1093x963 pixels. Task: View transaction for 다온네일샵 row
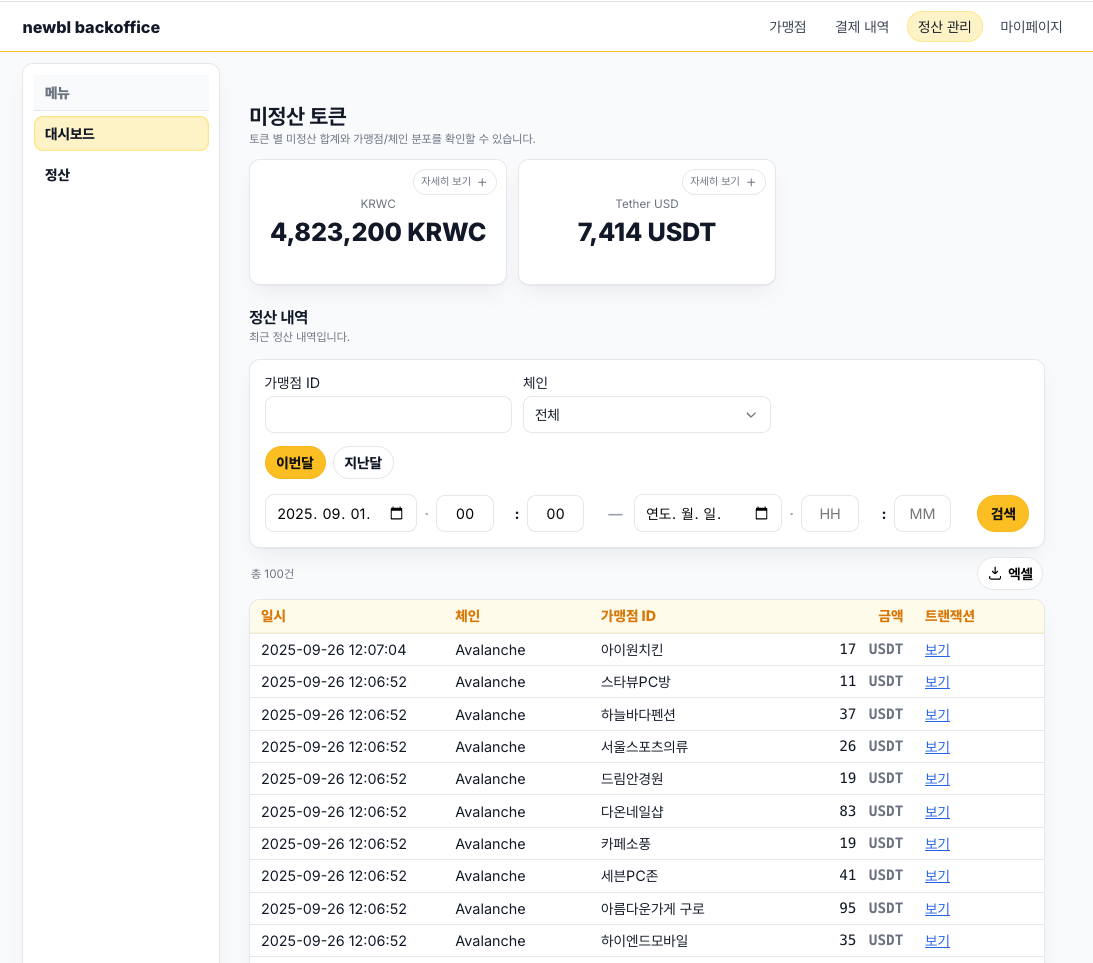point(937,812)
